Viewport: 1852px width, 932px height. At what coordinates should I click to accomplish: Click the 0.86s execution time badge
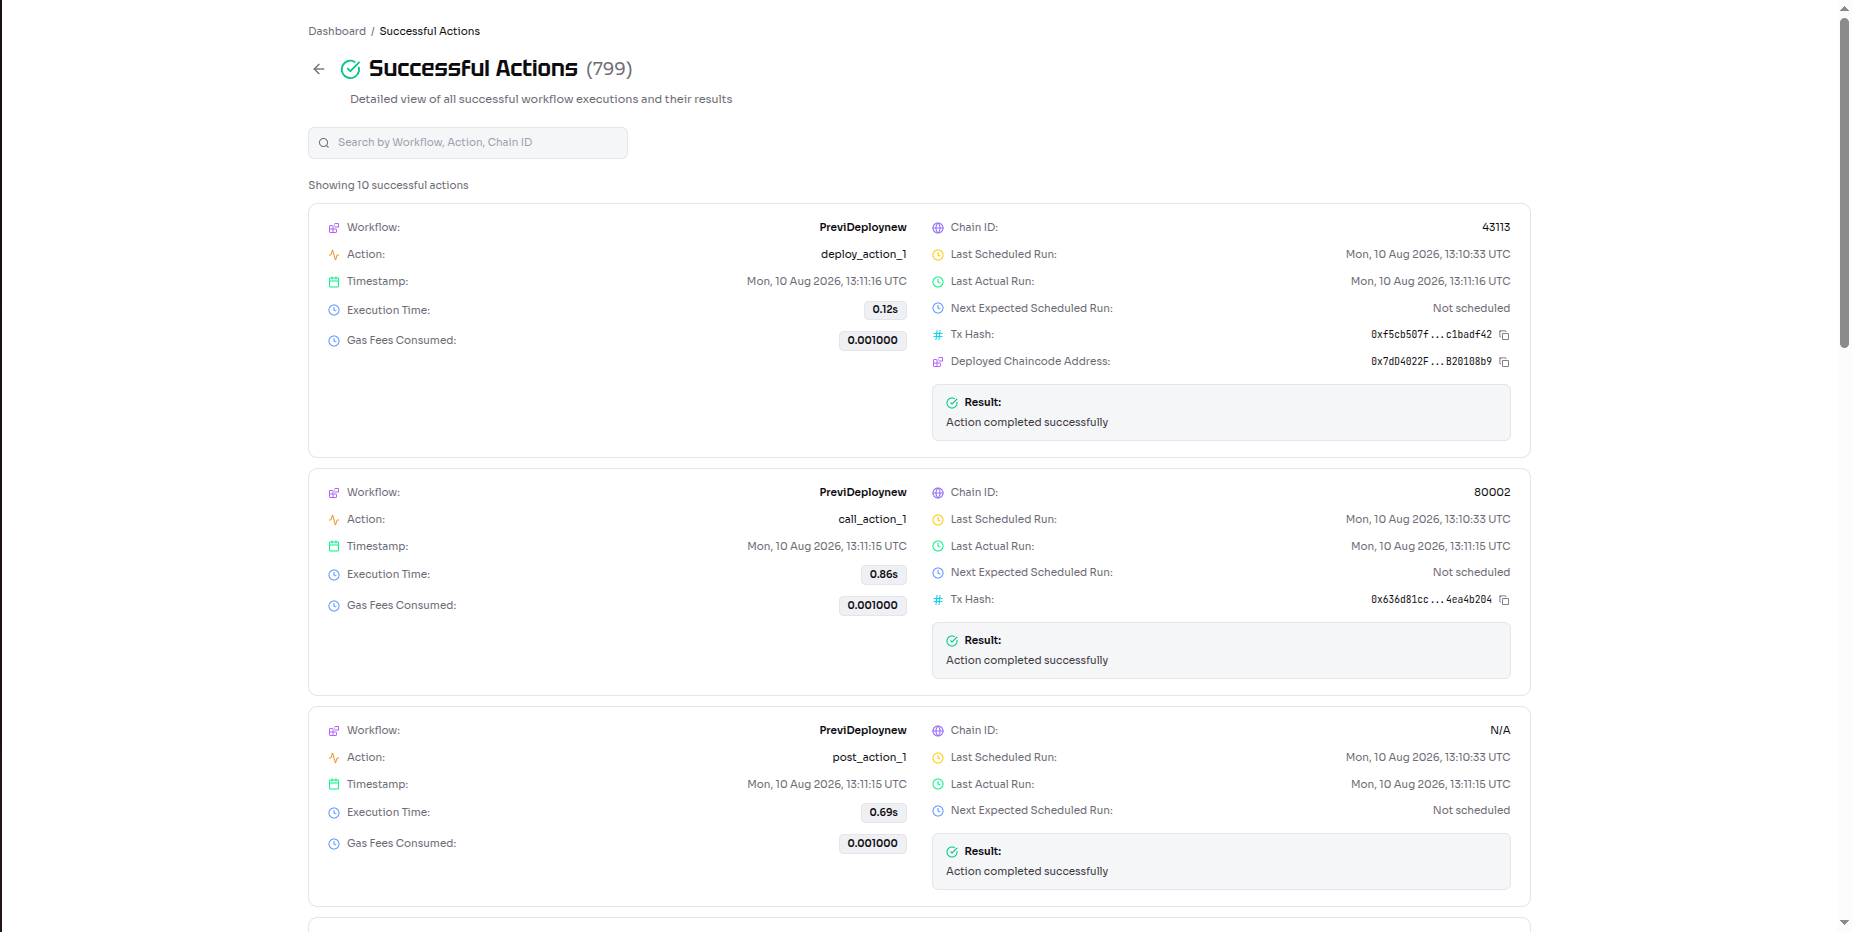point(884,575)
